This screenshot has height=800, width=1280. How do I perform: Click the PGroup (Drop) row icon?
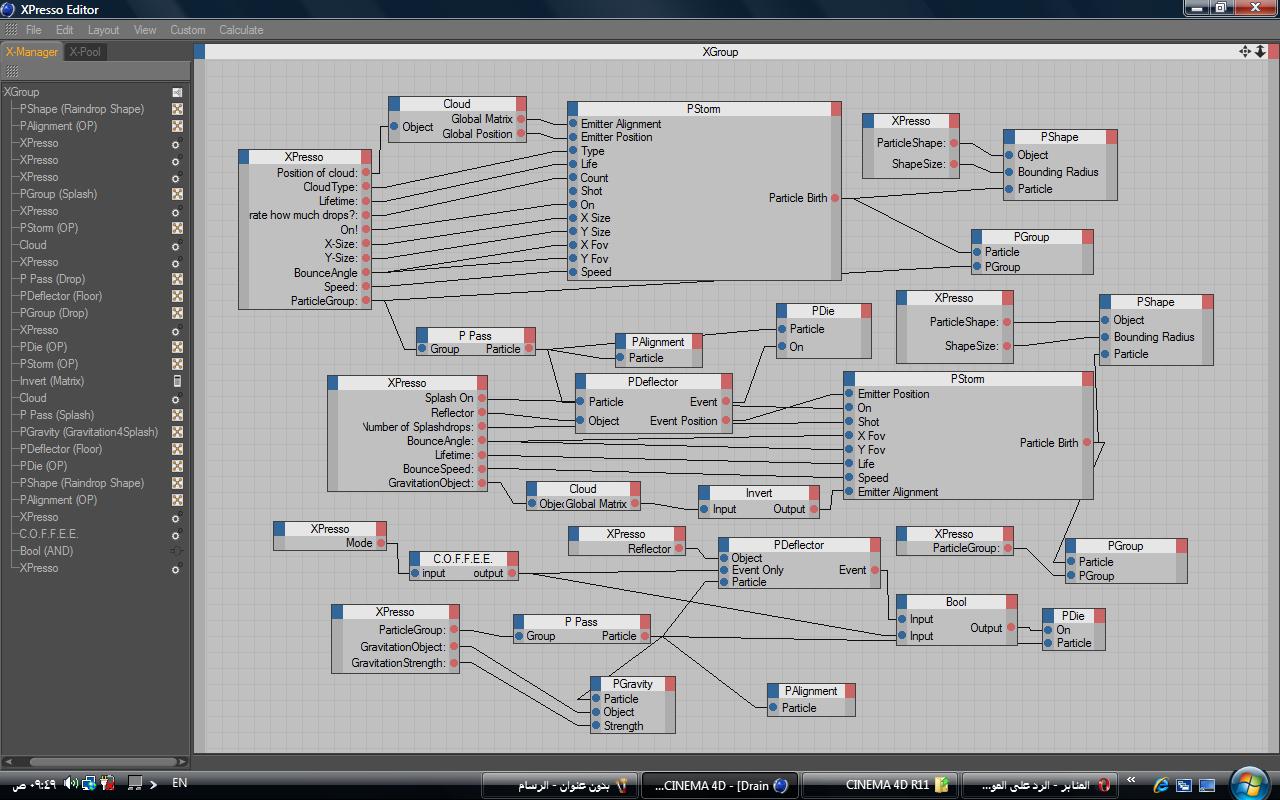coord(177,313)
